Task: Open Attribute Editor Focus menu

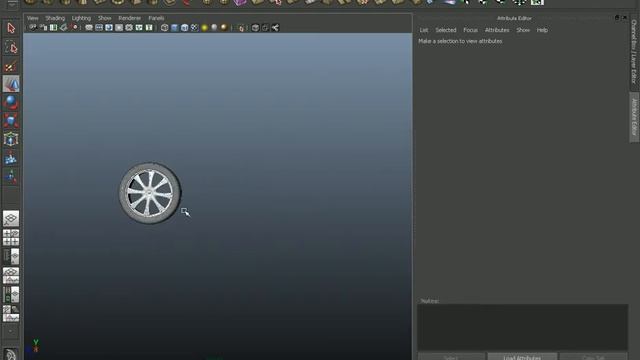Action: click(470, 30)
